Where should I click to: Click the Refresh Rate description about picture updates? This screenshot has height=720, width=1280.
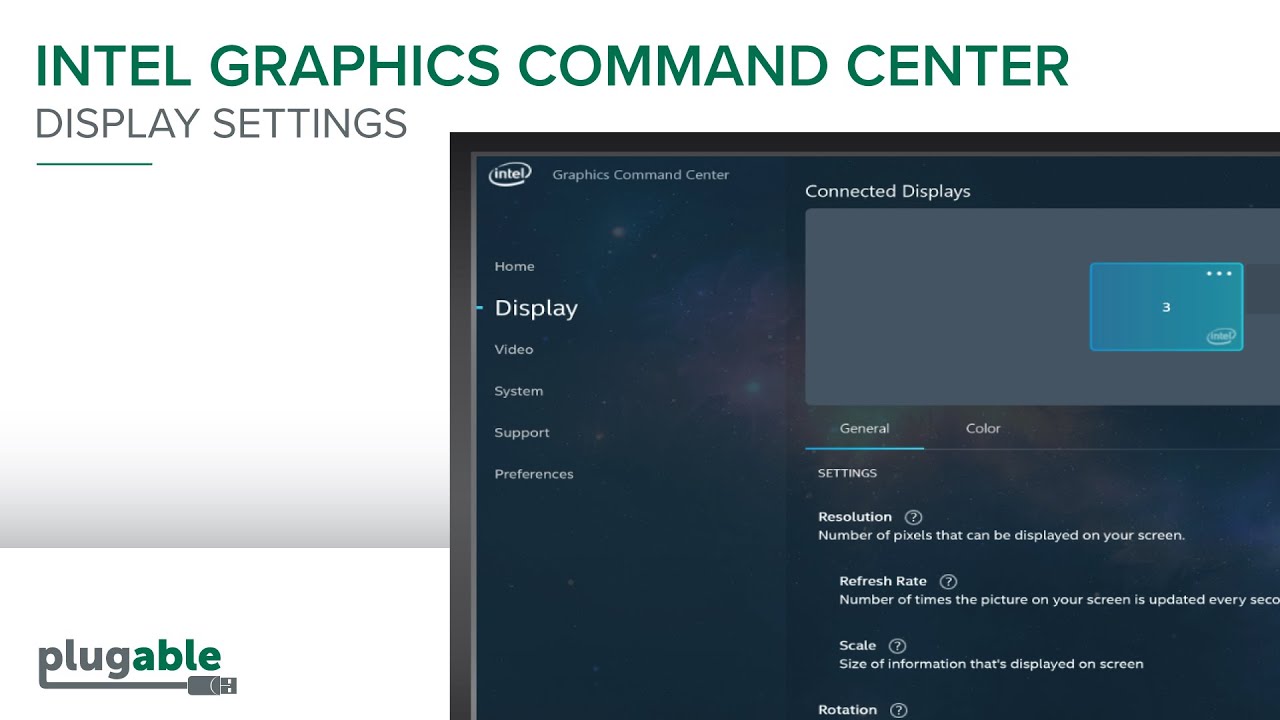1059,600
